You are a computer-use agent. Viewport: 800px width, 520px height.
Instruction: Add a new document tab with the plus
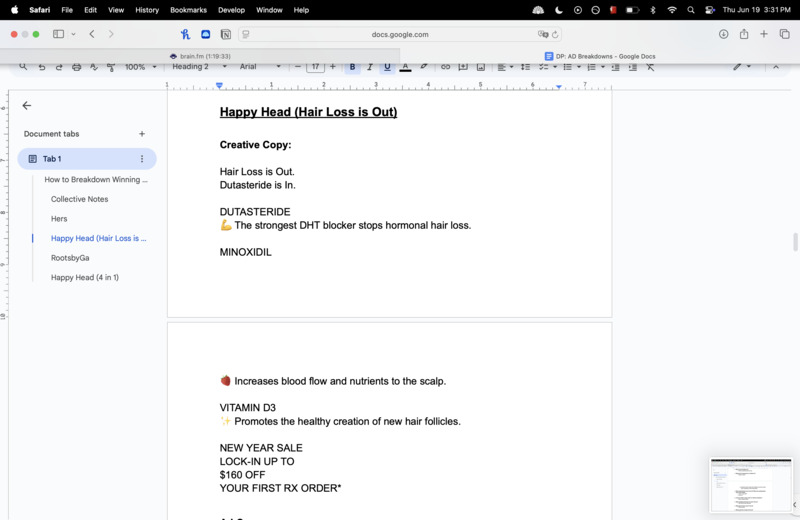pos(142,134)
